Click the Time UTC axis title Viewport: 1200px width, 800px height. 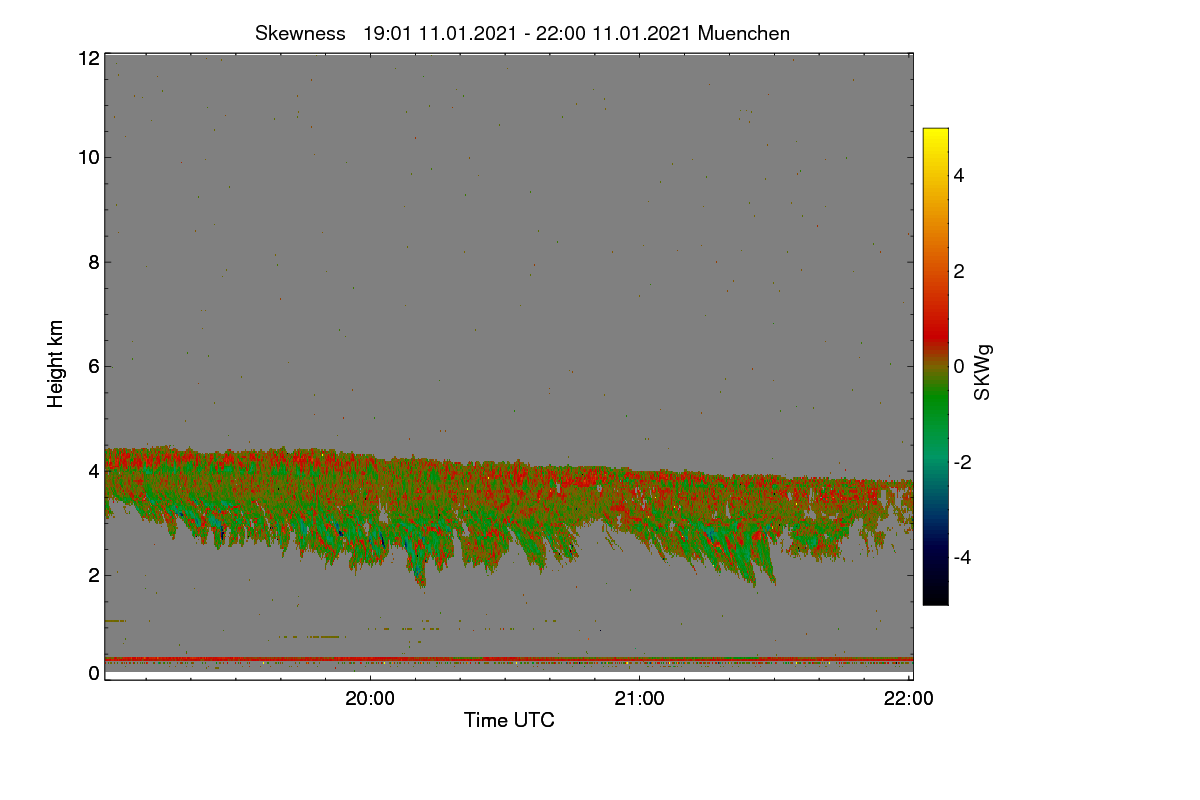[x=509, y=720]
